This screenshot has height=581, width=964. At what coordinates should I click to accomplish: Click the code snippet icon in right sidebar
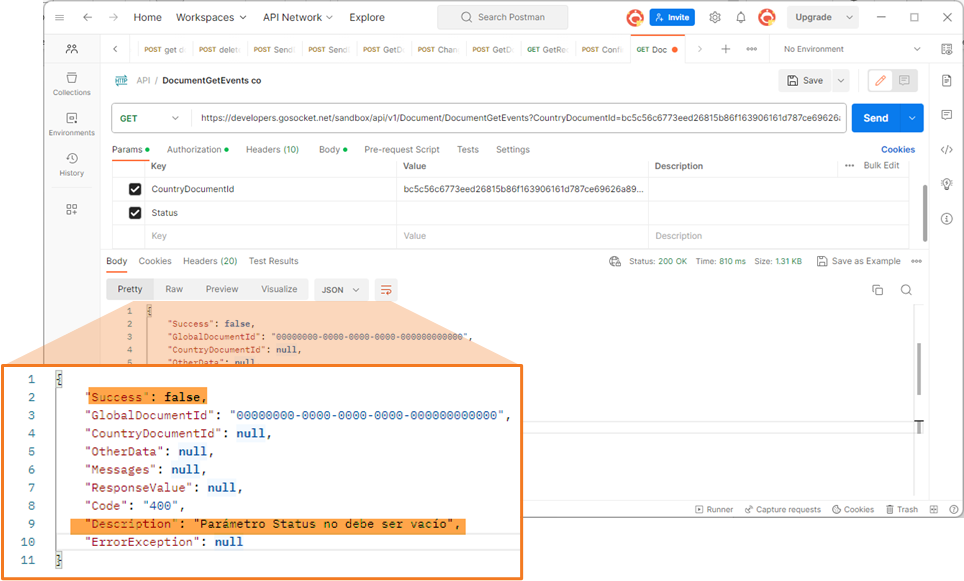point(947,149)
